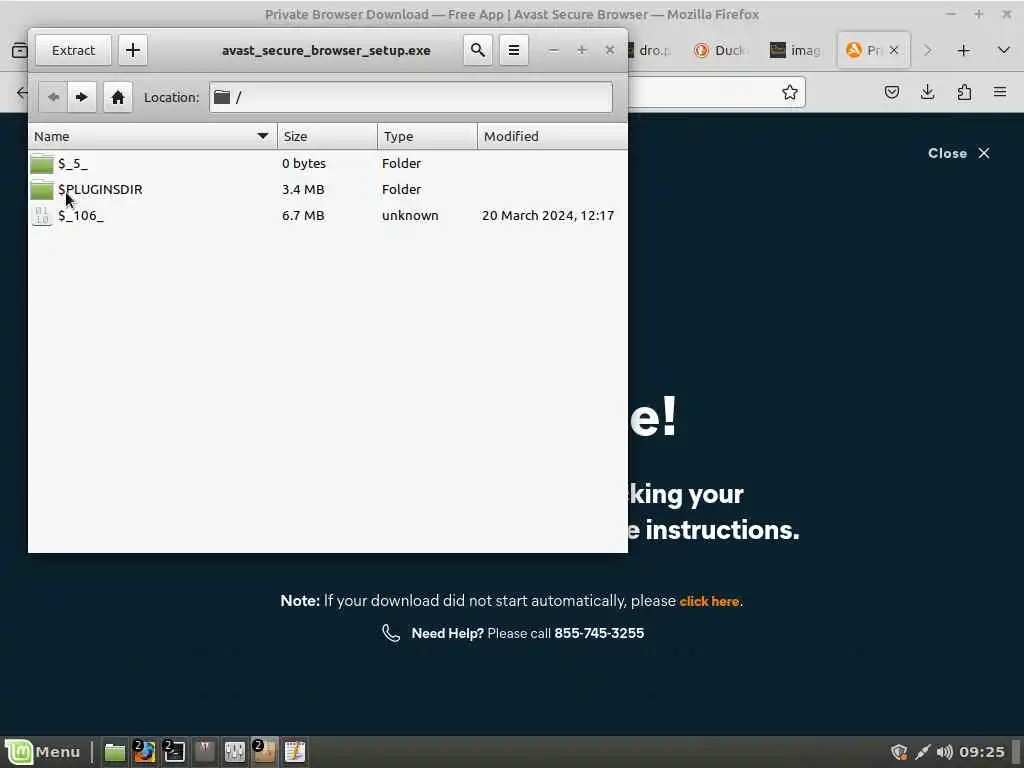
Task: Go back in archive location history
Action: click(54, 97)
